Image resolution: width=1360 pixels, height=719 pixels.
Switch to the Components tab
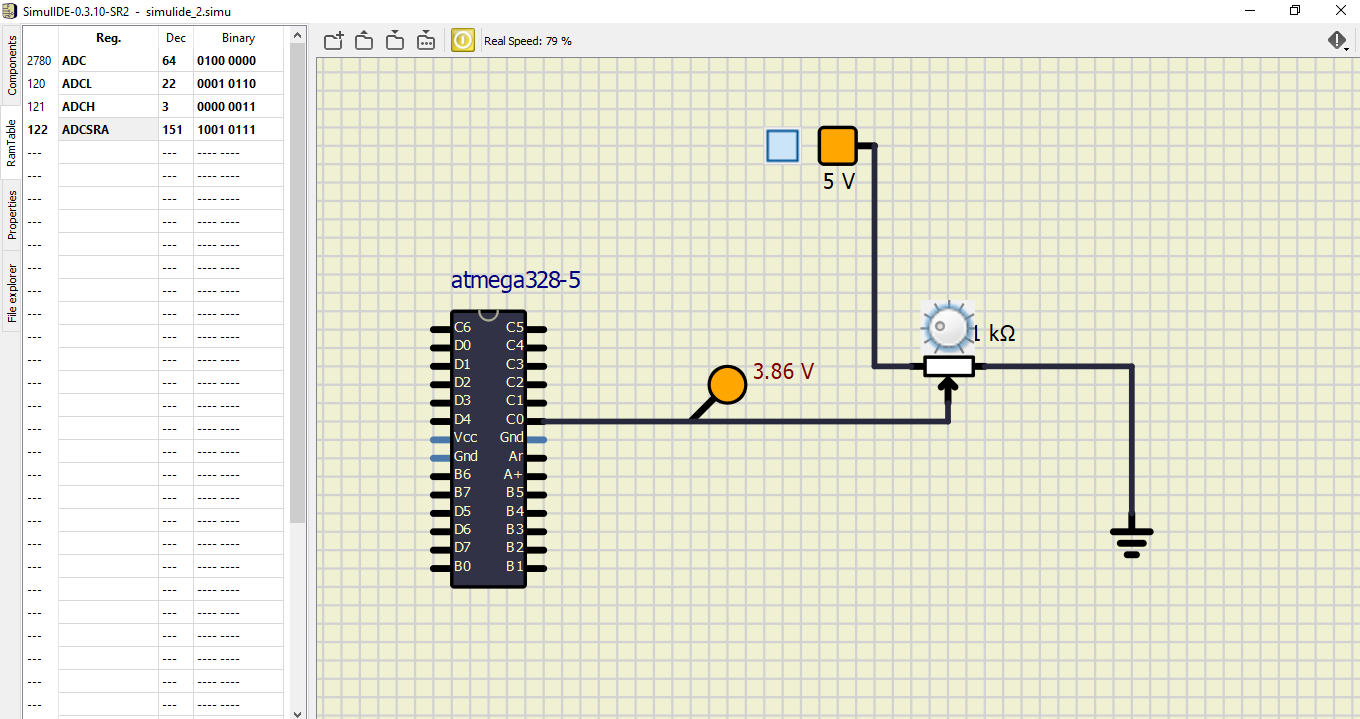coord(12,66)
